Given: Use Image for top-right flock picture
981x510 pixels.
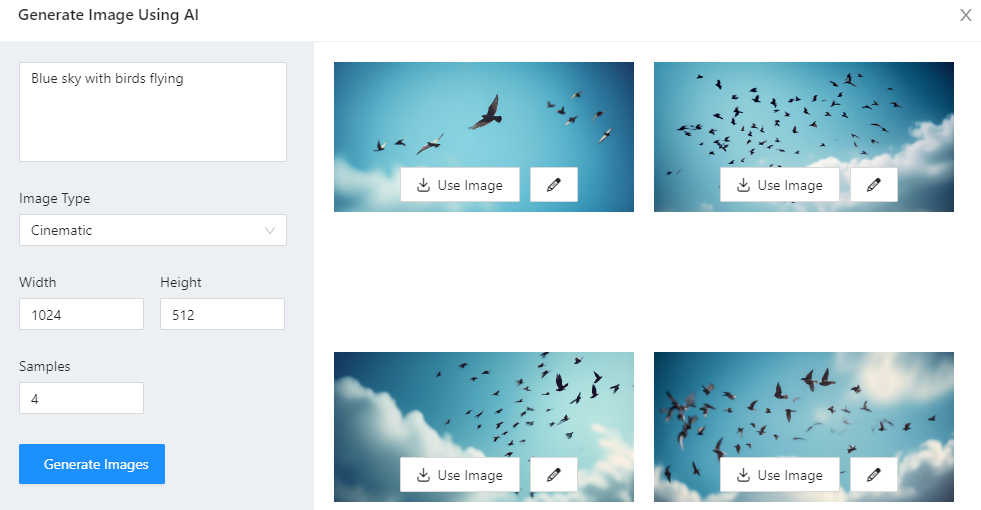Looking at the screenshot, I should point(780,185).
